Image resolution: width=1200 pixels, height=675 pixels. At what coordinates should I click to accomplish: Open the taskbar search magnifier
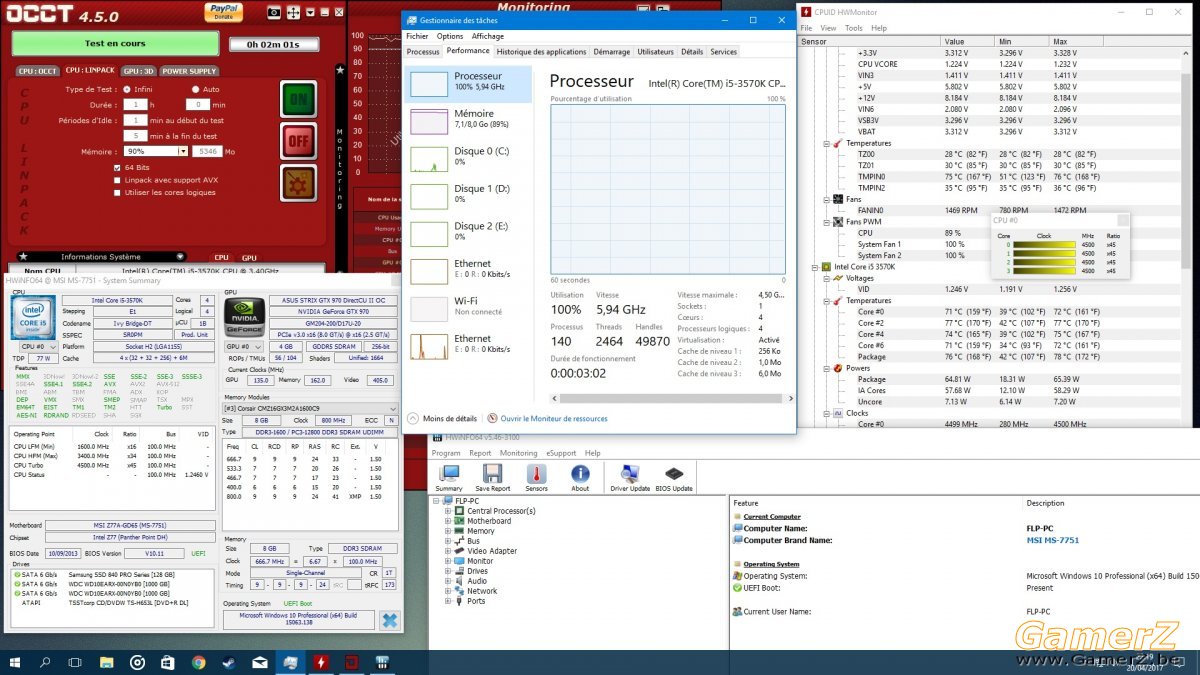click(46, 662)
